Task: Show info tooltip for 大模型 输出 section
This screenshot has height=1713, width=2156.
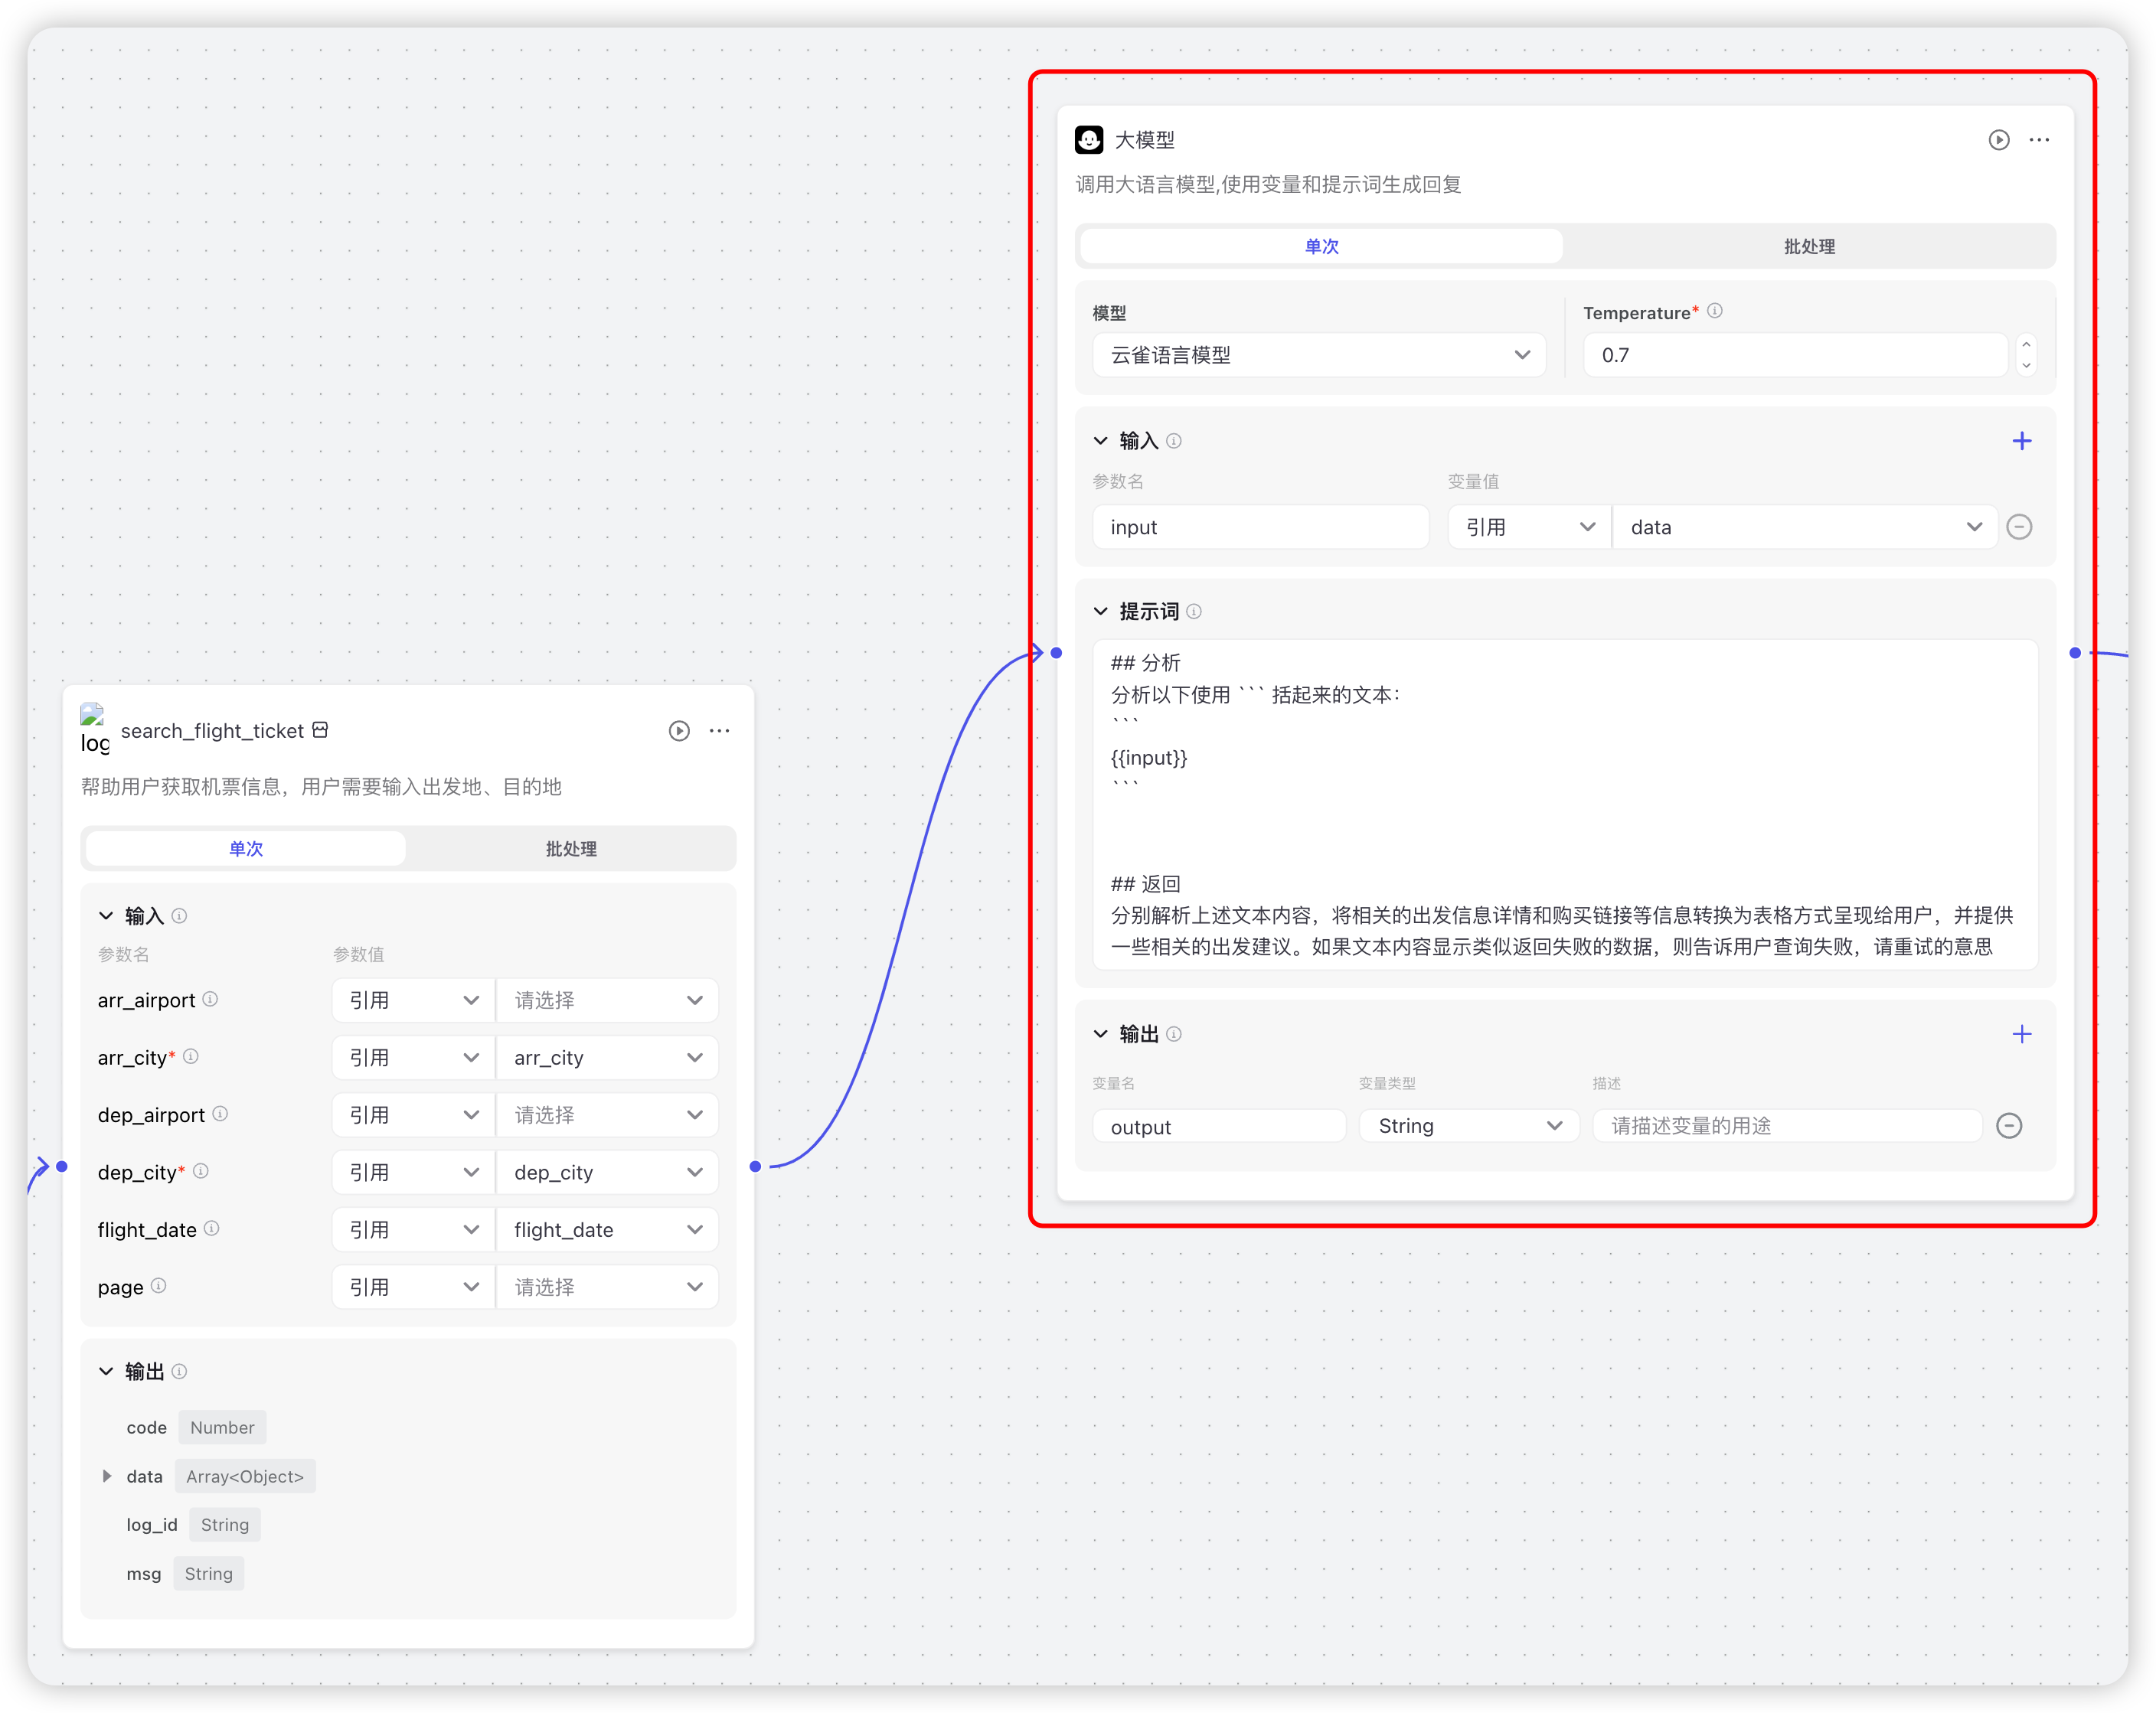Action: [x=1174, y=1034]
